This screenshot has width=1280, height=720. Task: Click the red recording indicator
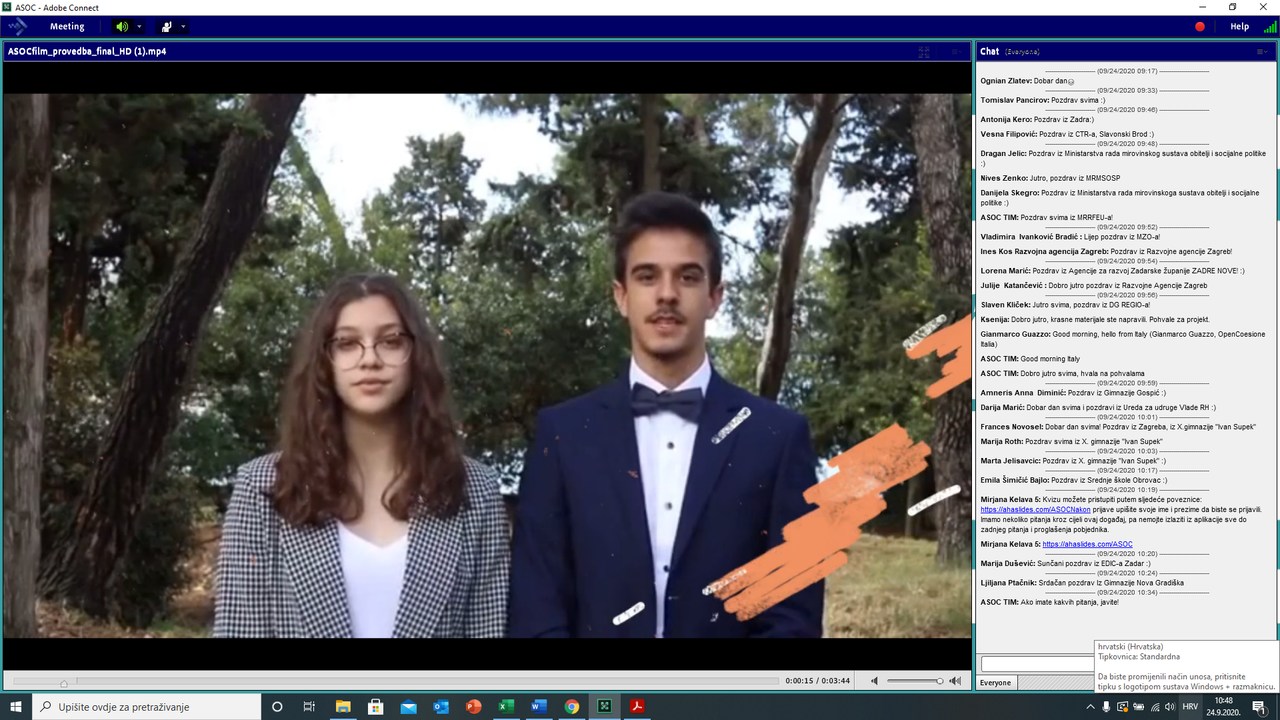pyautogui.click(x=1200, y=27)
